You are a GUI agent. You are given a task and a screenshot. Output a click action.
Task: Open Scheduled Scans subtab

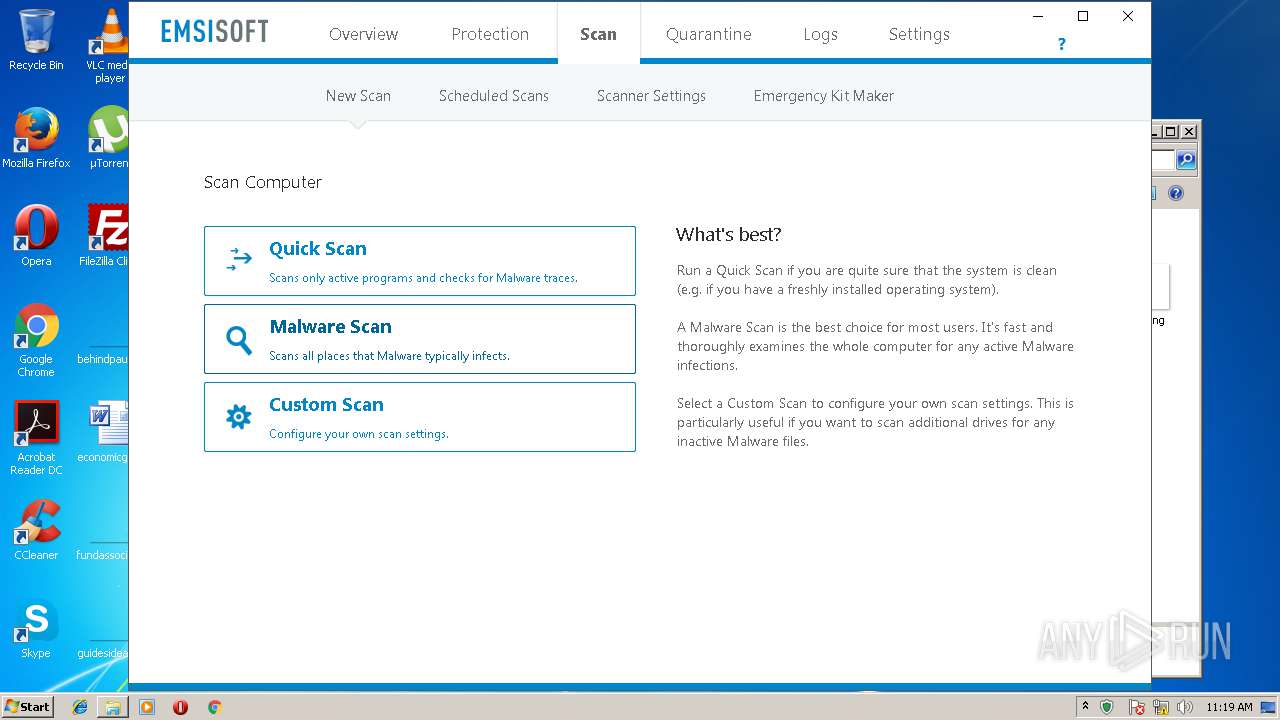(x=494, y=96)
